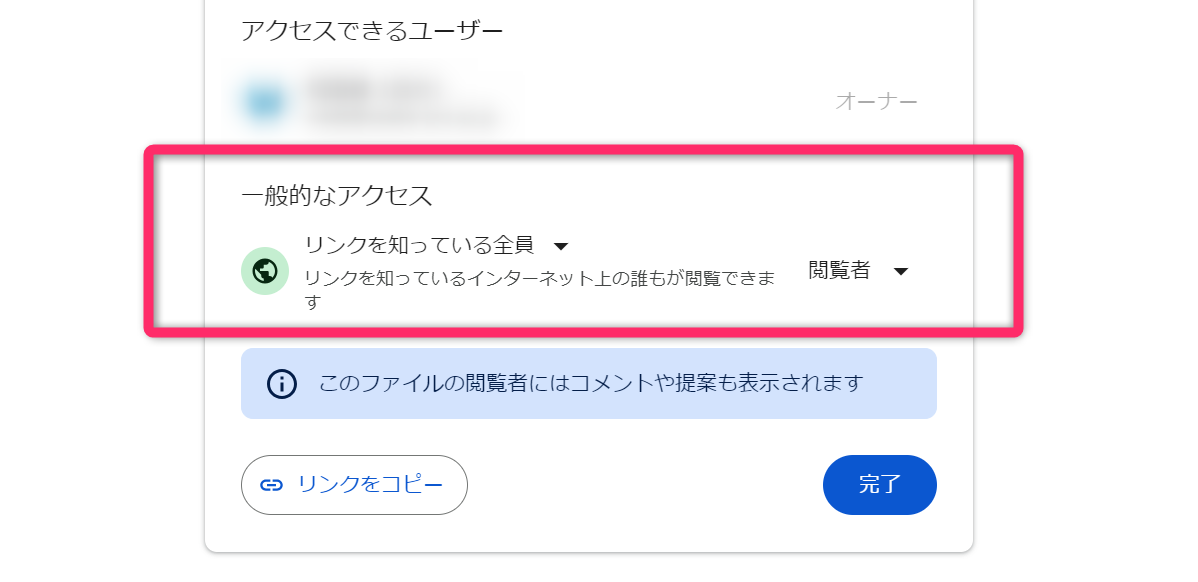The image size is (1198, 582).
Task: Click the blurred owner email address
Action: click(400, 118)
